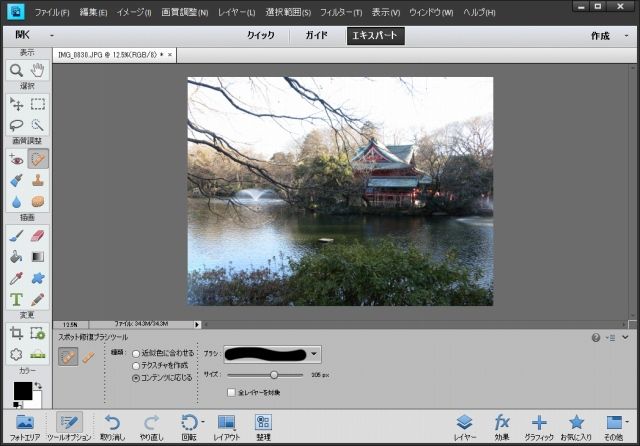The height and width of the screenshot is (446, 640).
Task: Swap foreground and background colors
Action: (38, 385)
